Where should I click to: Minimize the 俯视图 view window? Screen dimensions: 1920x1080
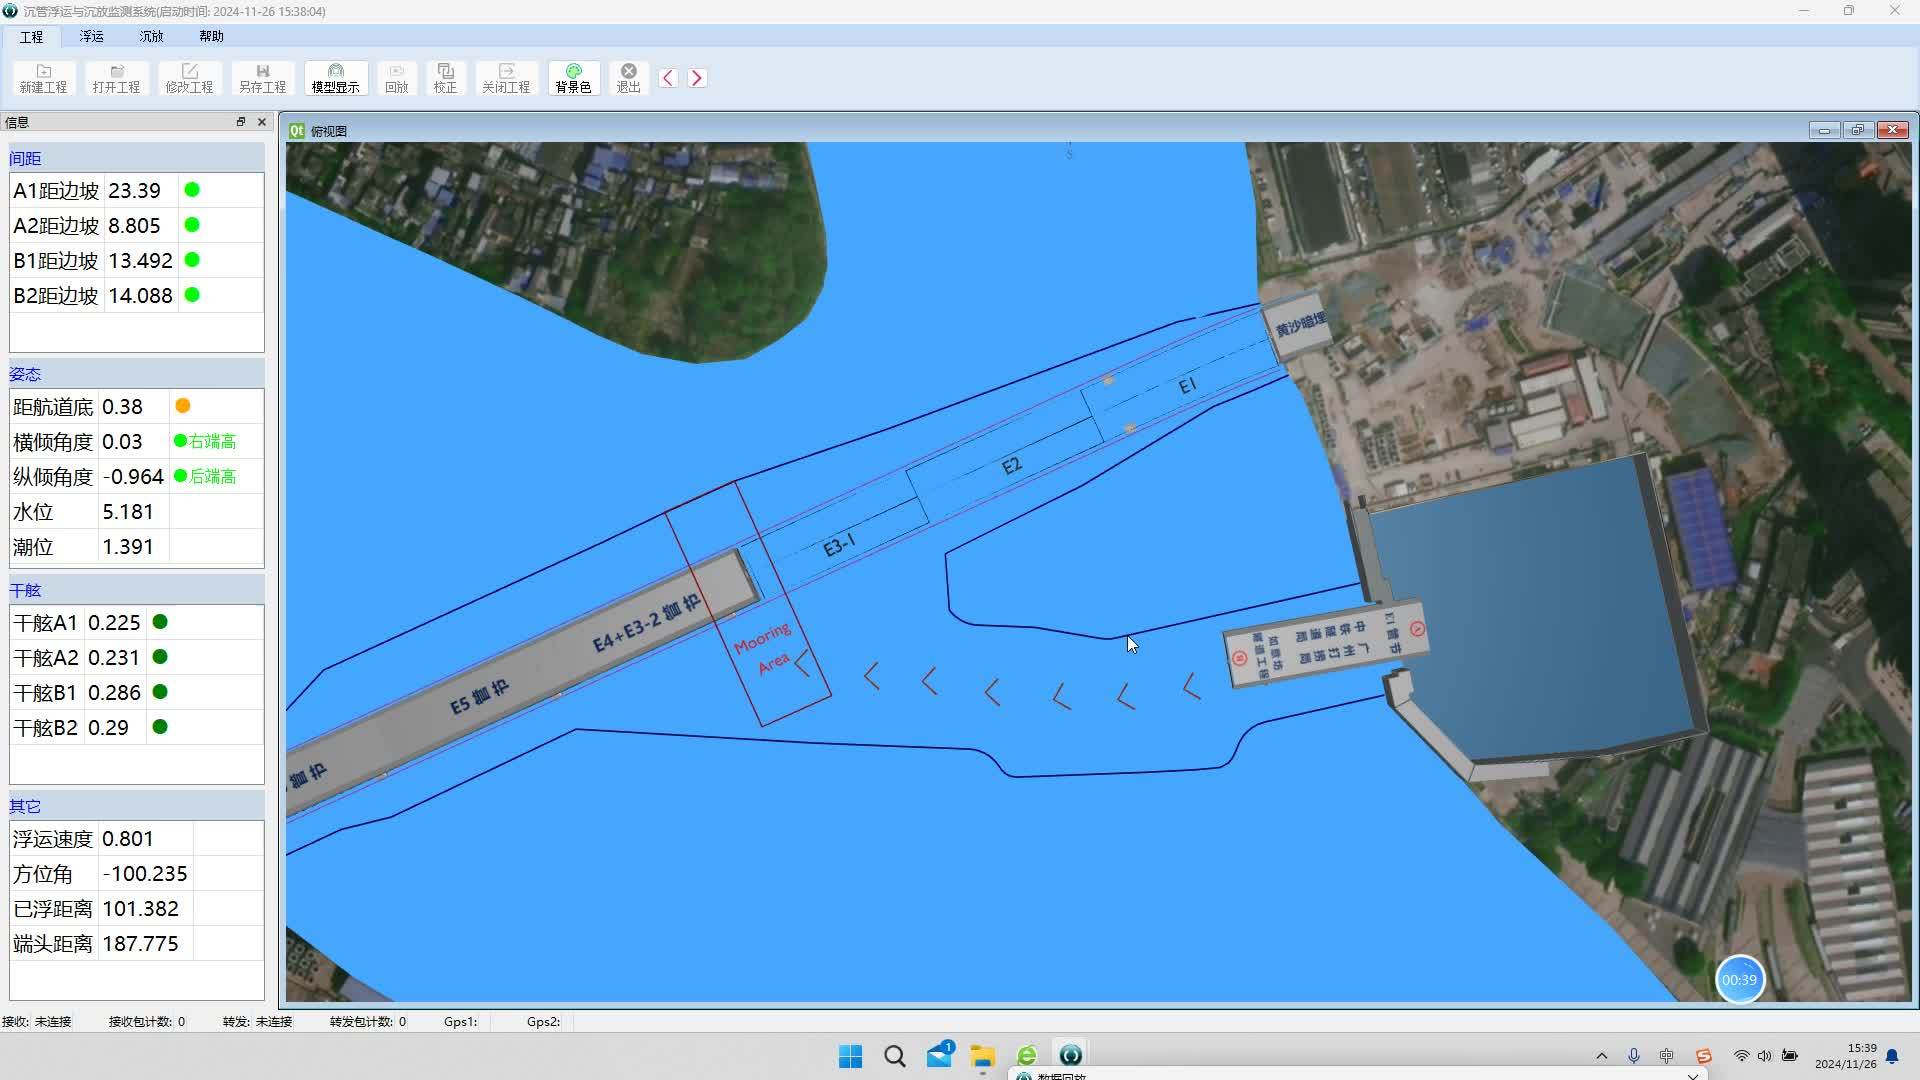point(1824,130)
